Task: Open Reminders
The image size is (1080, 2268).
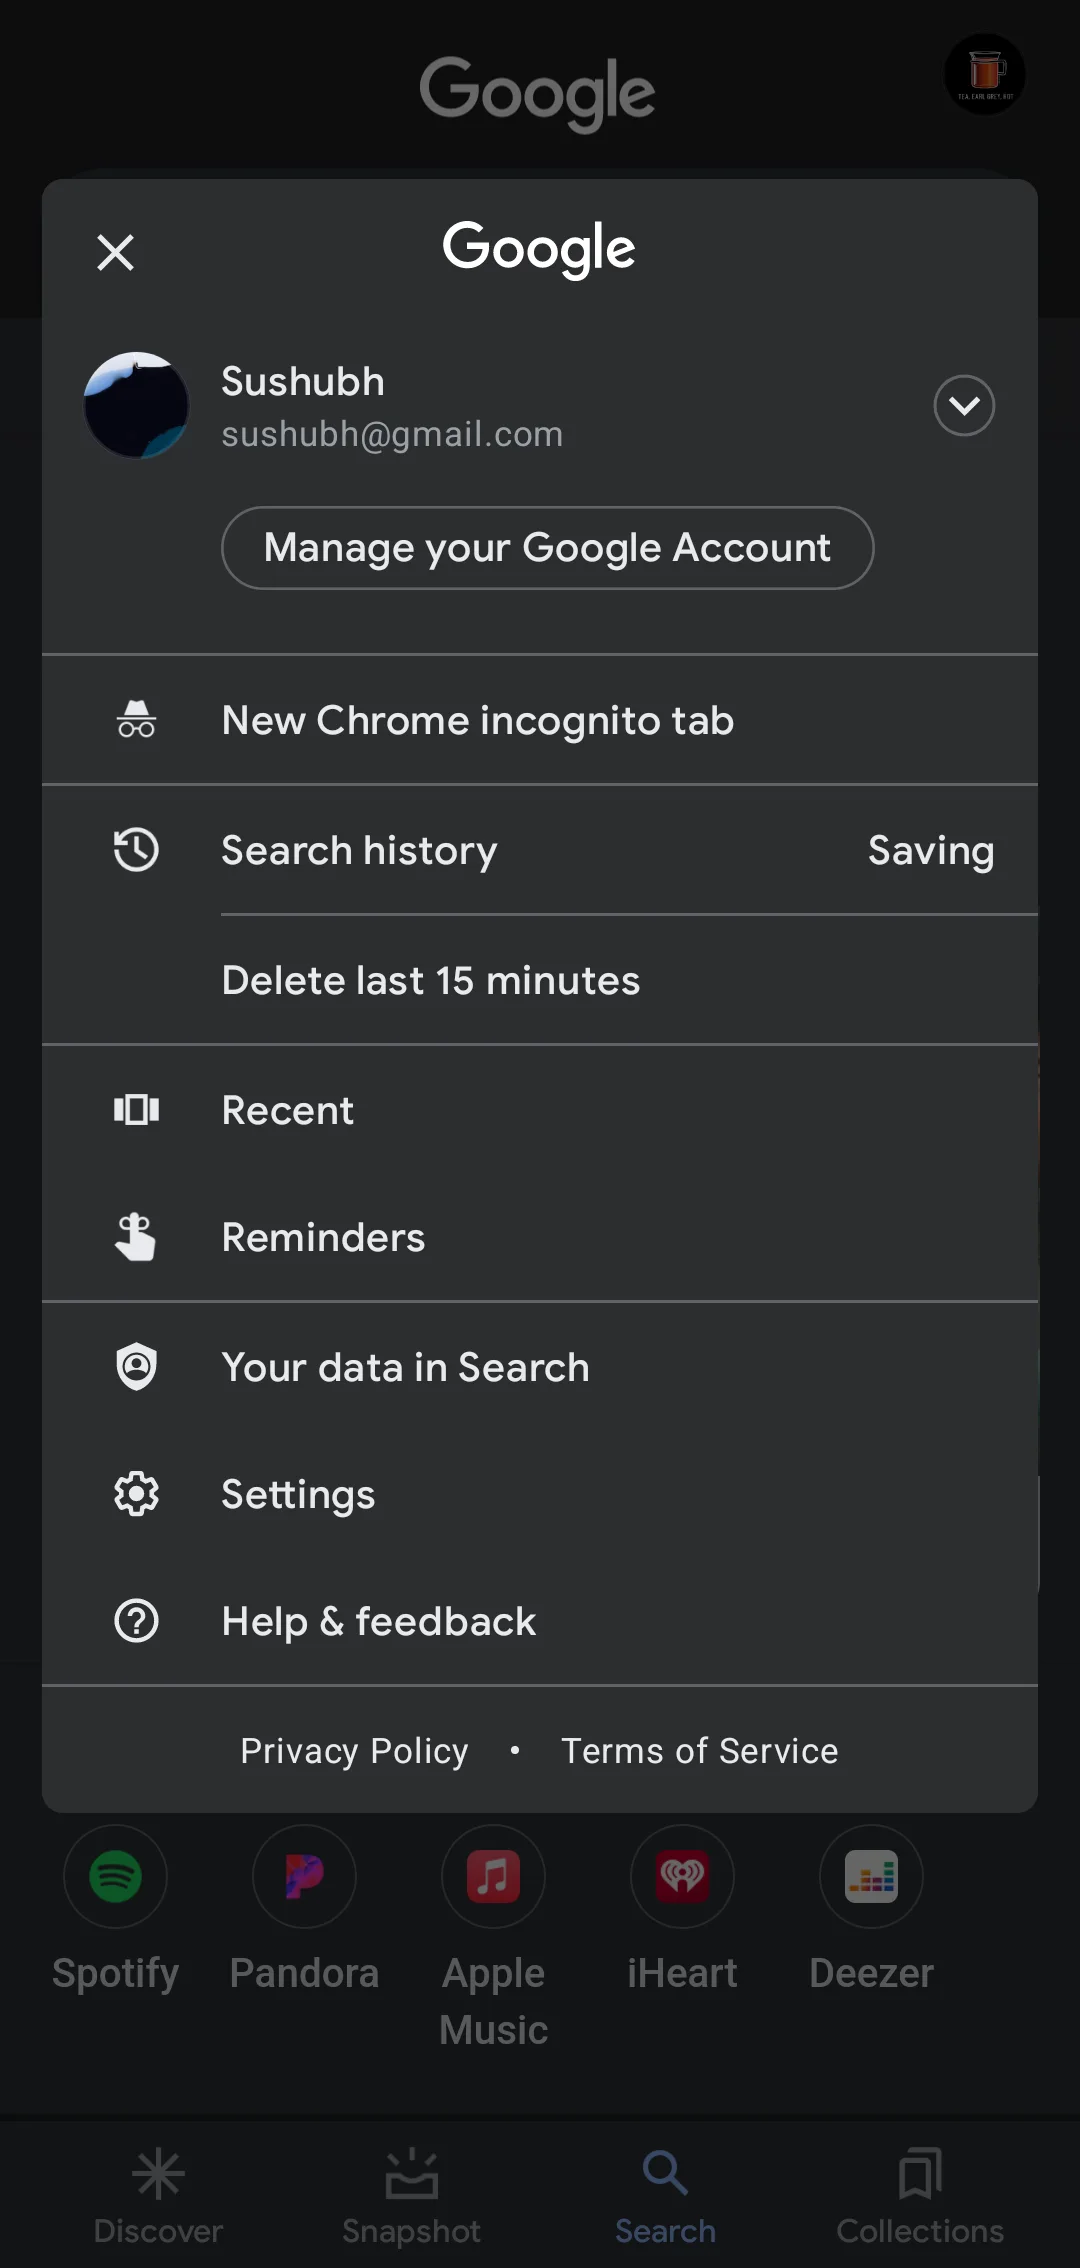Action: tap(323, 1237)
